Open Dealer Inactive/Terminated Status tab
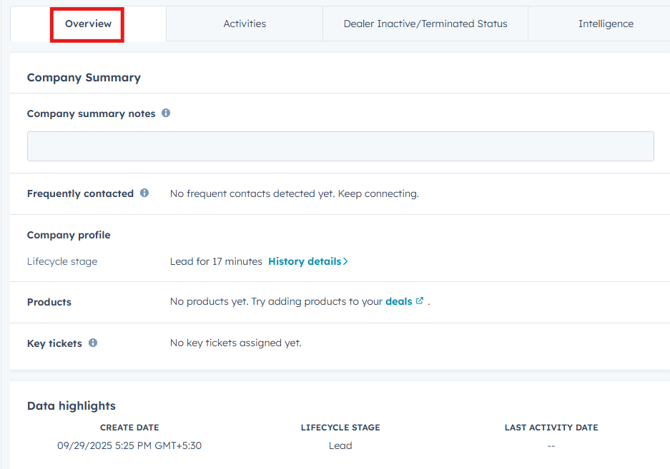The image size is (670, 469). (x=425, y=23)
